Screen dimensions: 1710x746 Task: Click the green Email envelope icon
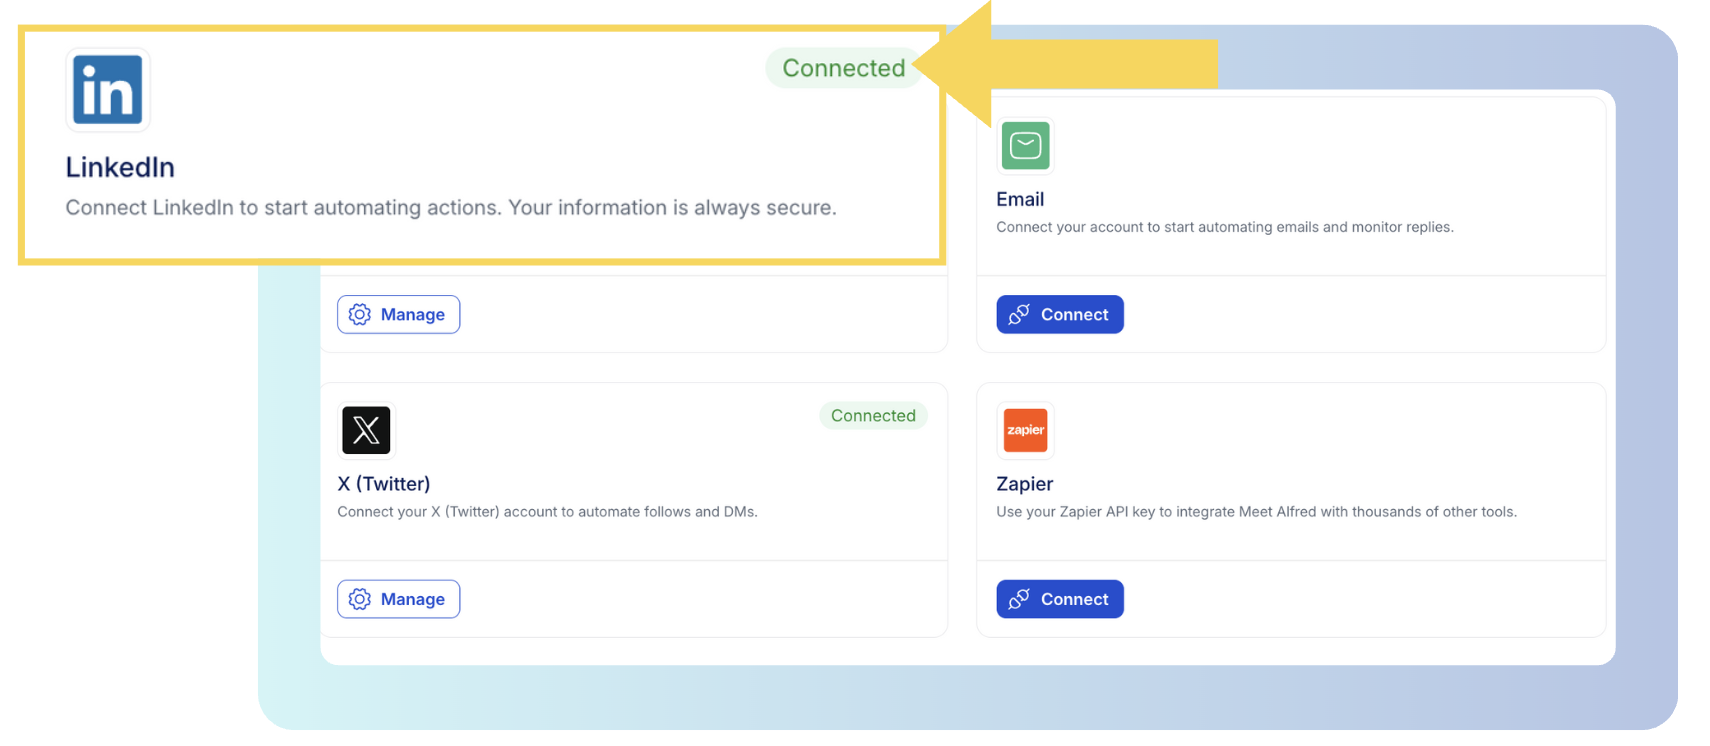point(1025,146)
